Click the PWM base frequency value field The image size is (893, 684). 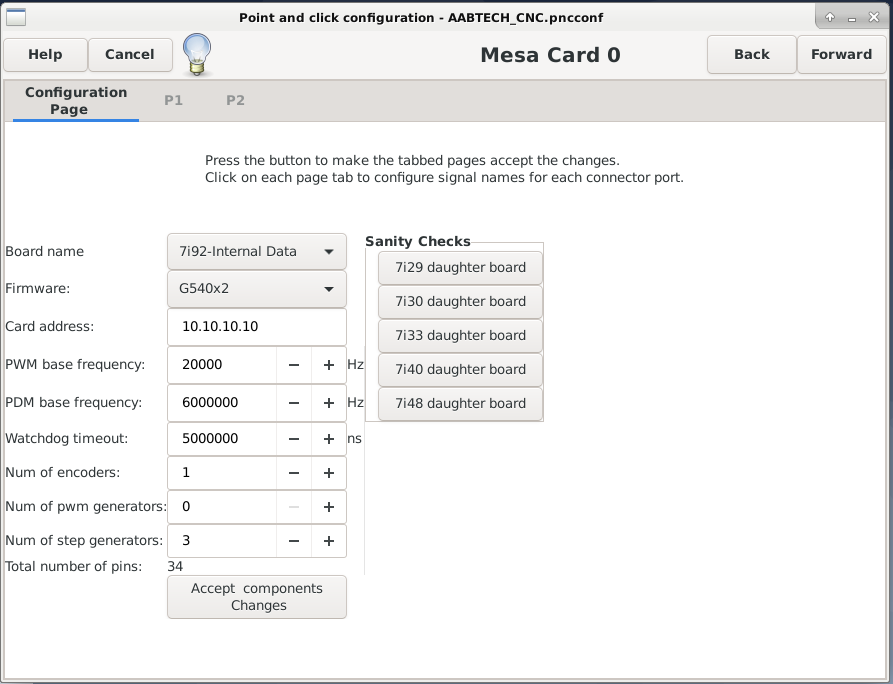click(x=222, y=365)
